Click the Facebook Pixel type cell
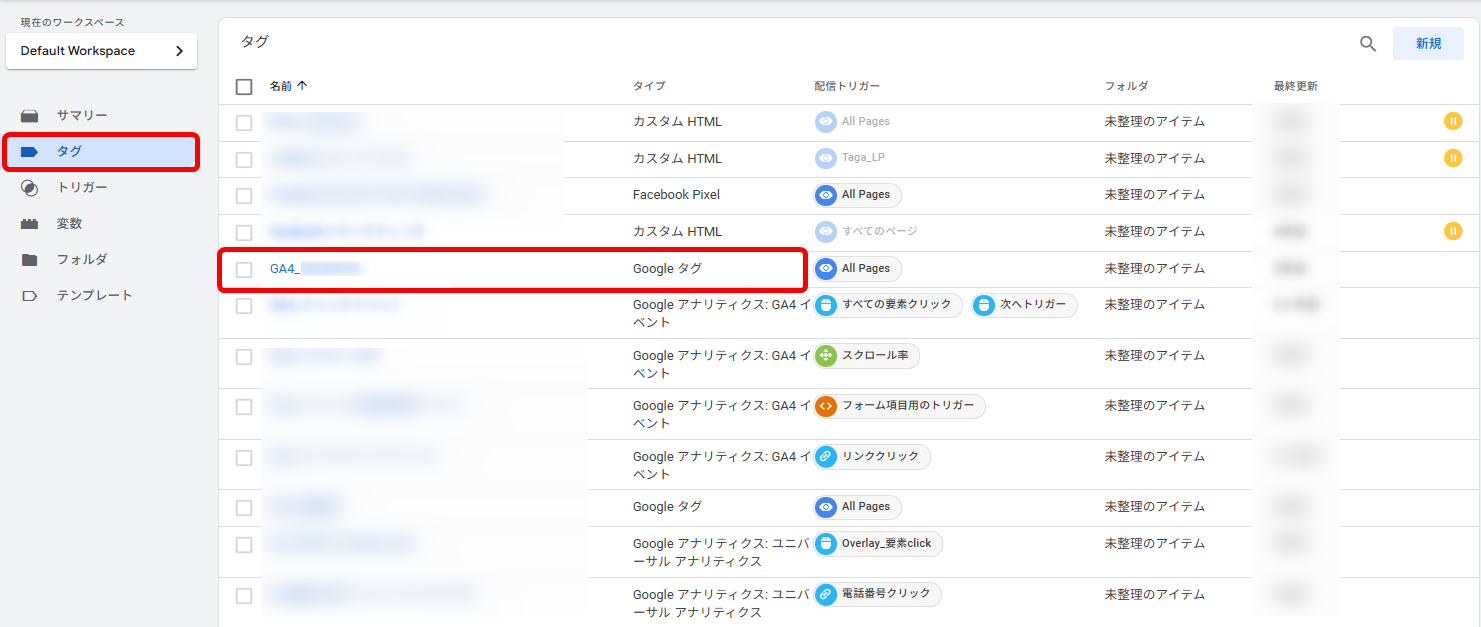Image resolution: width=1481 pixels, height=627 pixels. [676, 195]
